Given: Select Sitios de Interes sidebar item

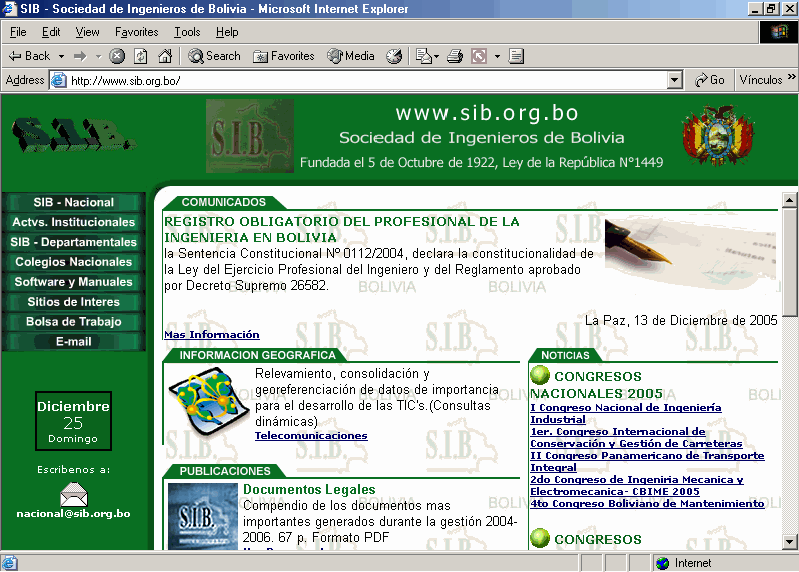Looking at the screenshot, I should pos(73,302).
